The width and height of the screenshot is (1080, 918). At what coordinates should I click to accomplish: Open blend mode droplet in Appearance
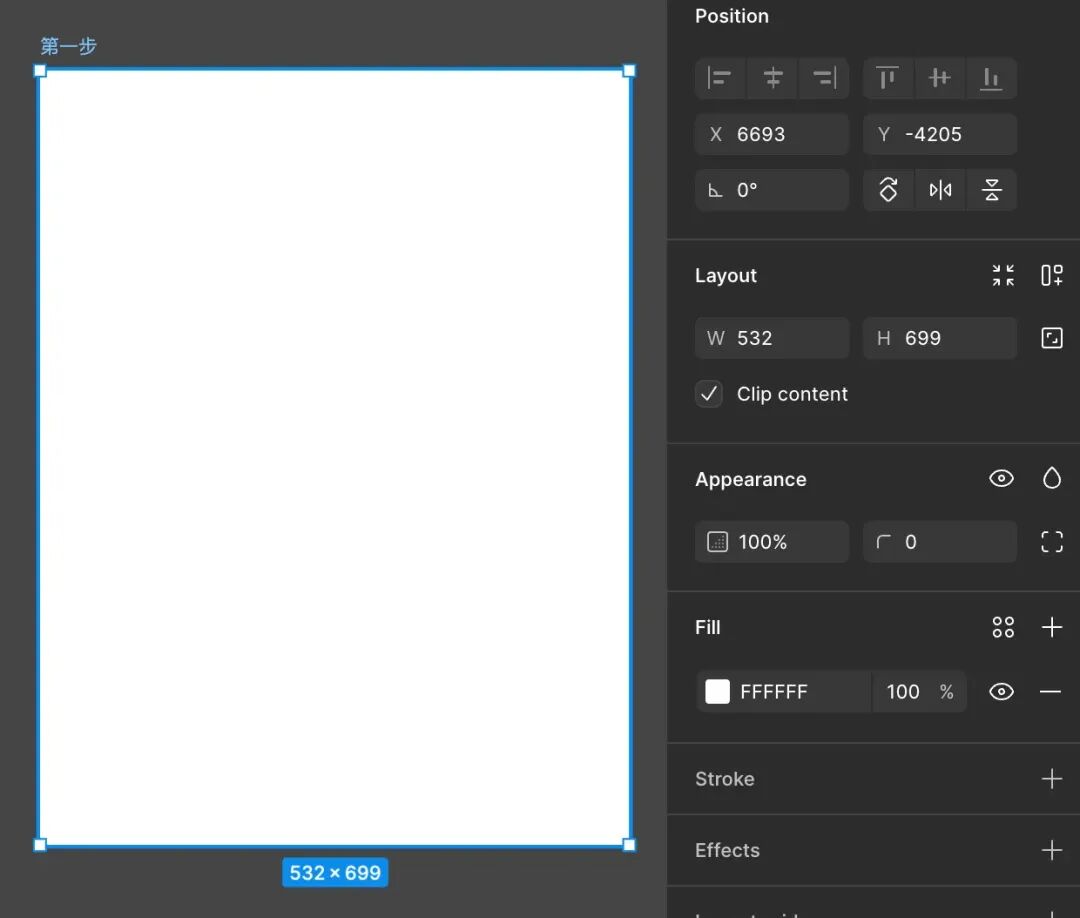tap(1052, 479)
